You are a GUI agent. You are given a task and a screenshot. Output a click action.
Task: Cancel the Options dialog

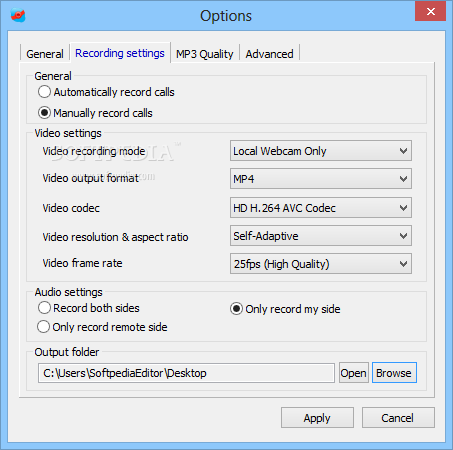(x=398, y=418)
